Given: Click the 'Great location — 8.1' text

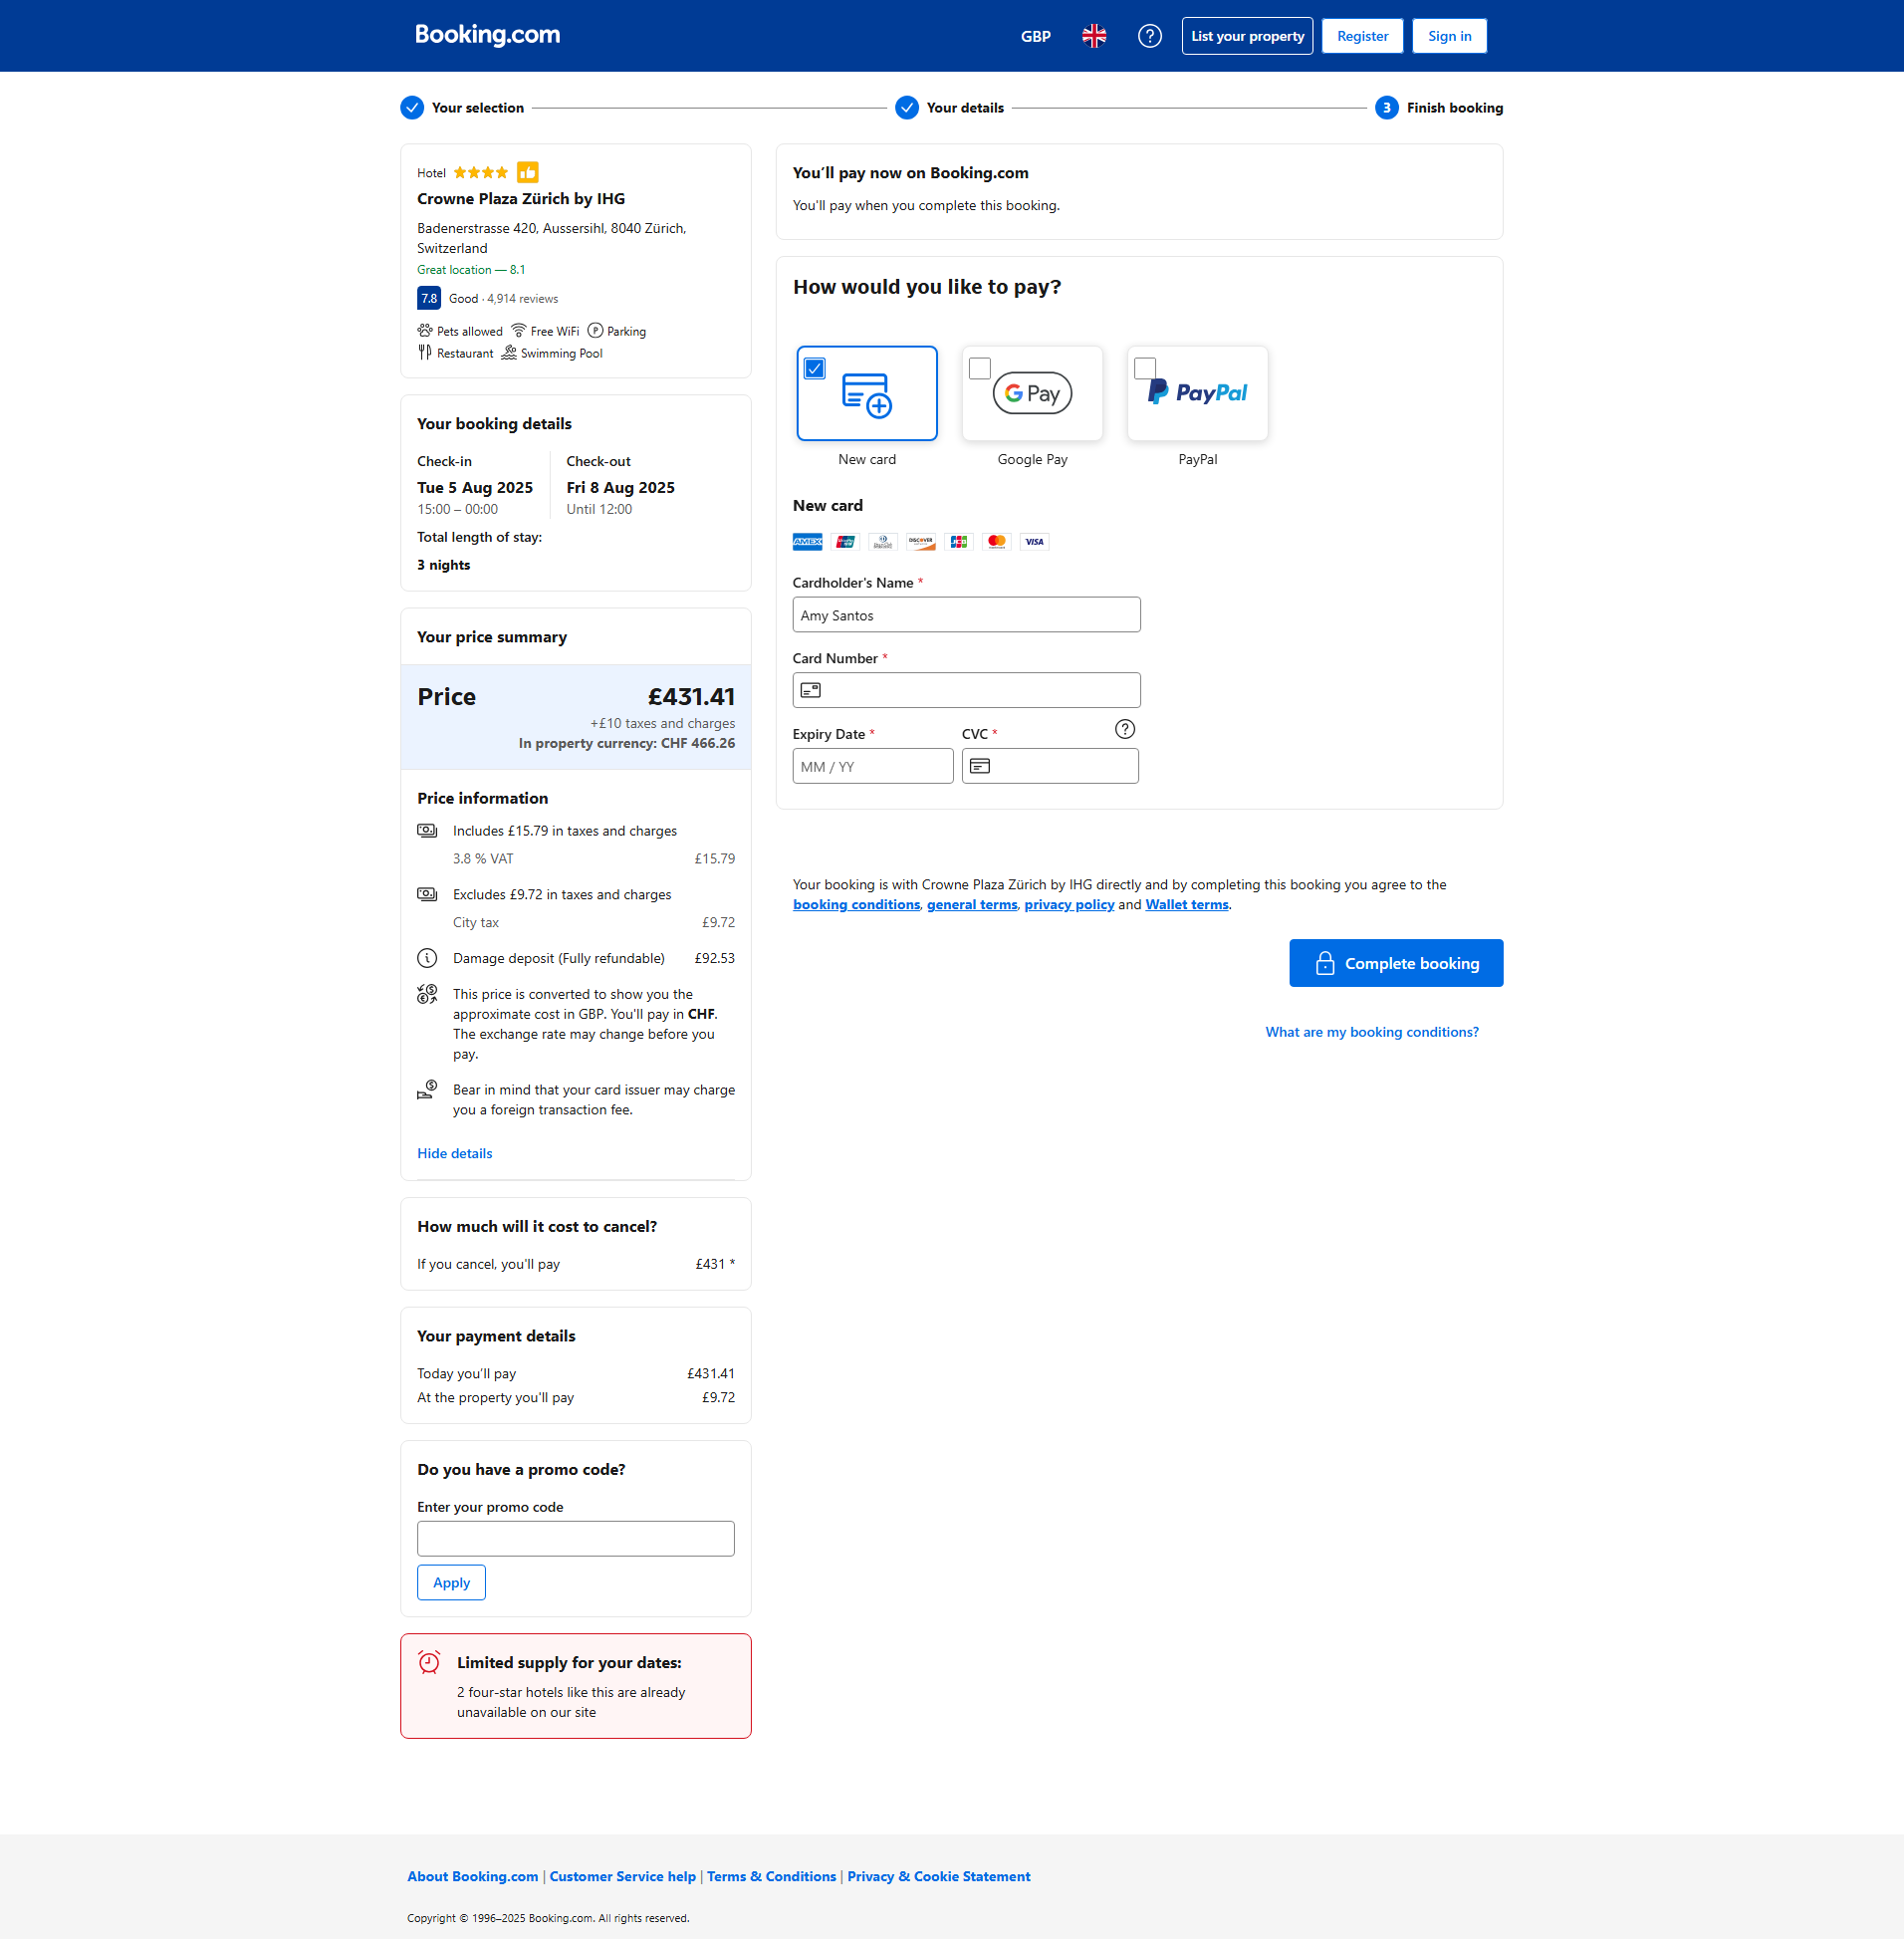Looking at the screenshot, I should 471,270.
